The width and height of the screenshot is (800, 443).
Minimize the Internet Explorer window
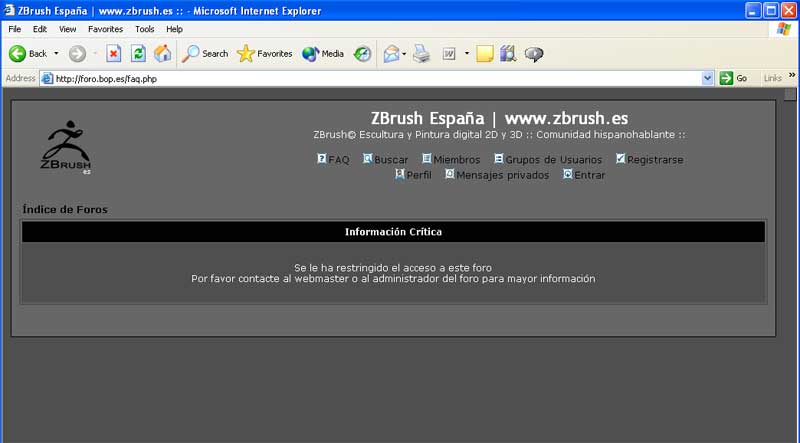753,10
